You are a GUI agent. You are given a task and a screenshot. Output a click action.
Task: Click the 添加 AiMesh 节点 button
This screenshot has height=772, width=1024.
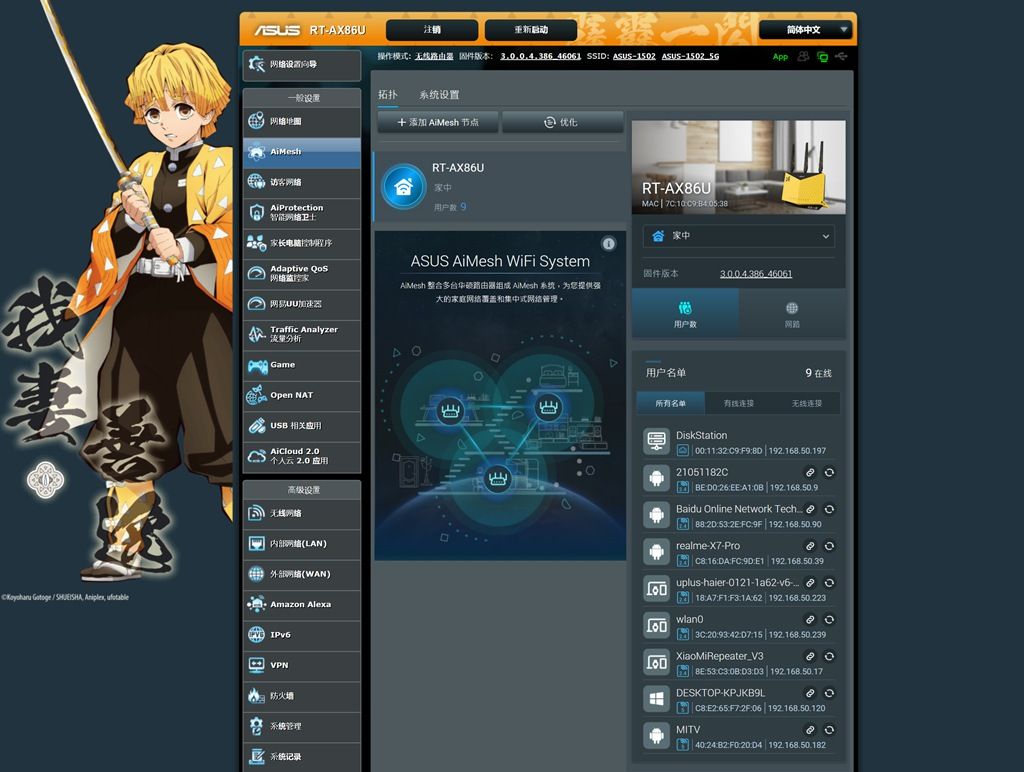(x=438, y=122)
